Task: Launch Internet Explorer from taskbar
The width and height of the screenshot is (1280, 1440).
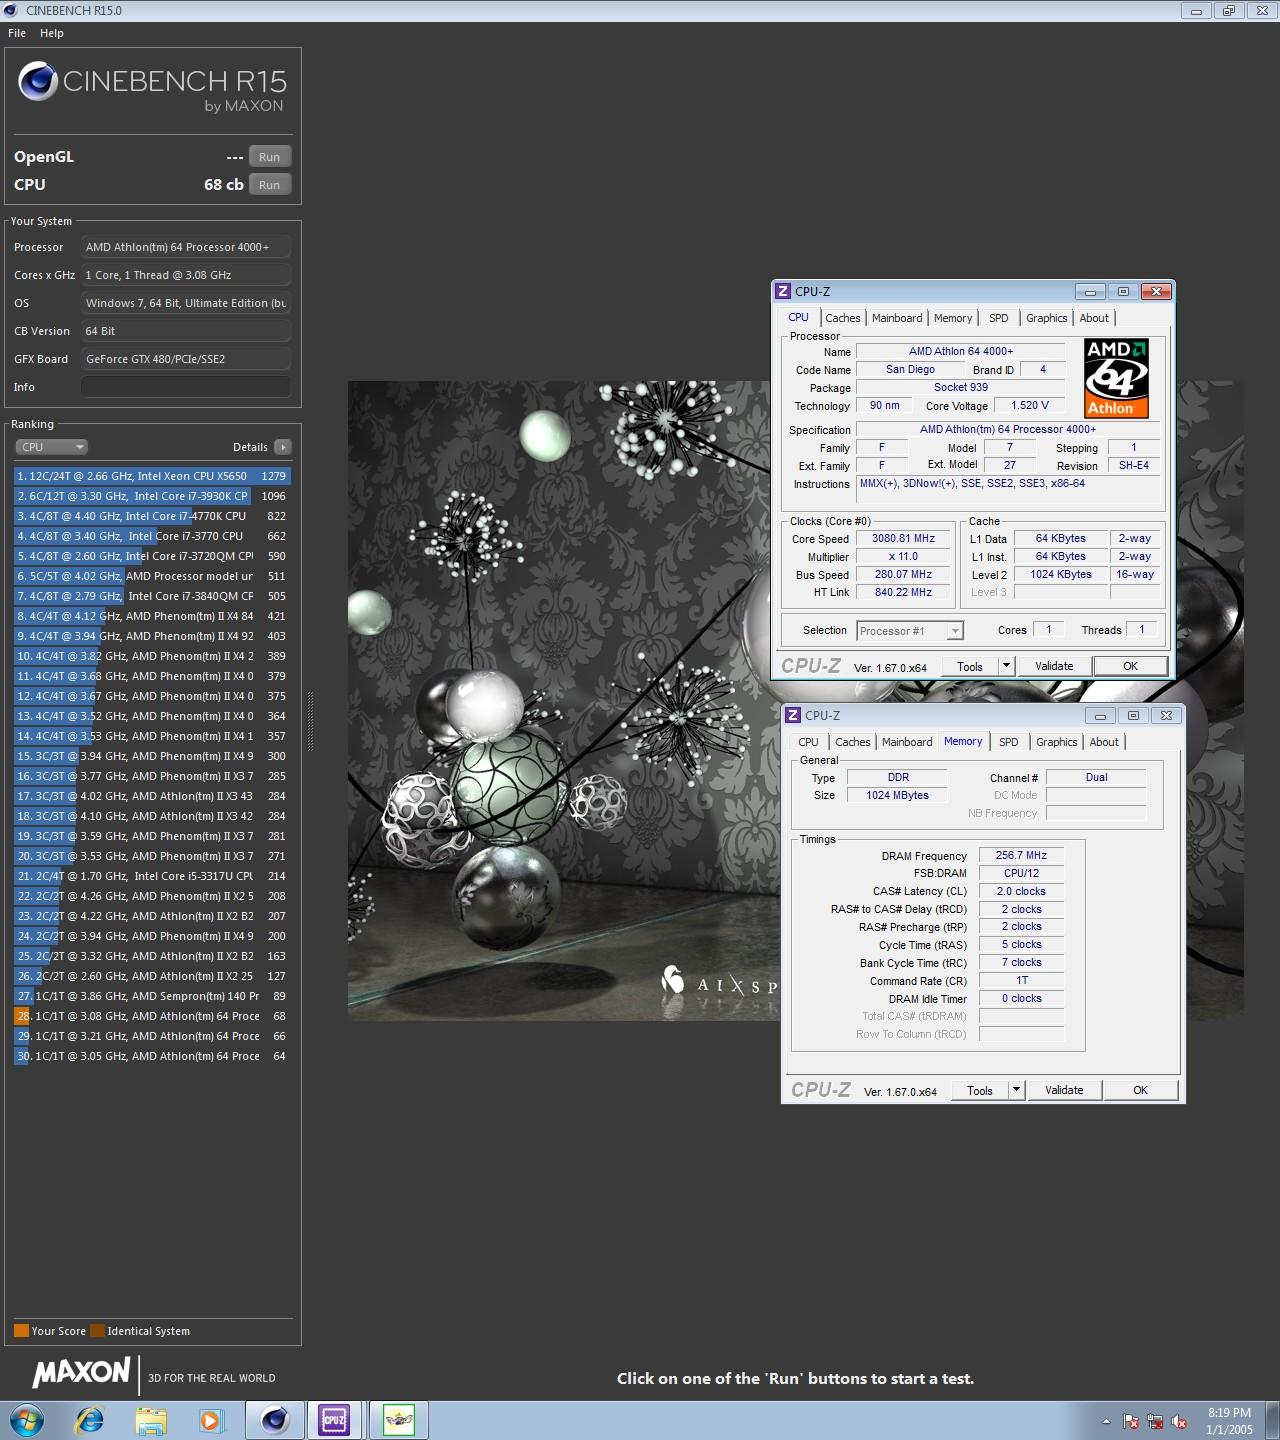Action: tap(90, 1420)
